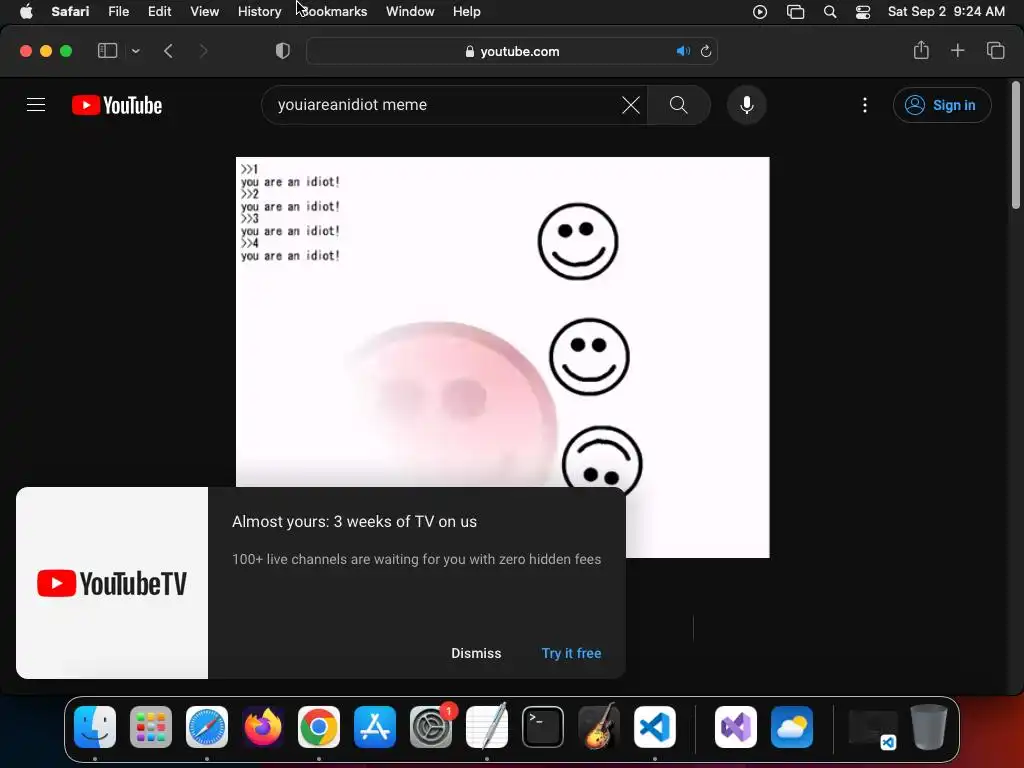The image size is (1024, 768).
Task: Dismiss the YouTube TV promo
Action: [x=476, y=653]
